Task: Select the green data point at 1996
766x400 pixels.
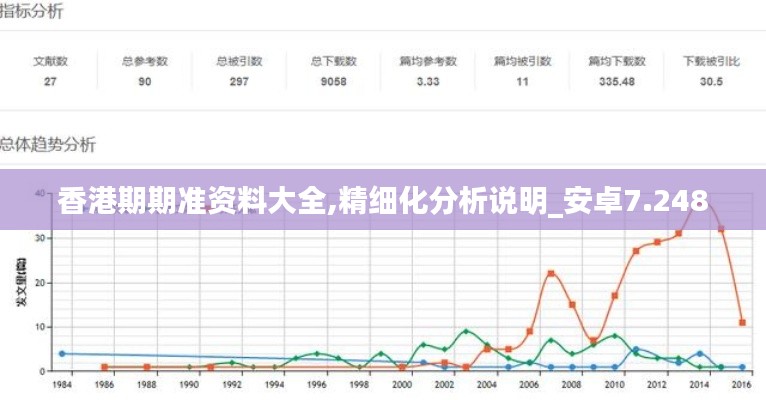Action: pos(317,353)
